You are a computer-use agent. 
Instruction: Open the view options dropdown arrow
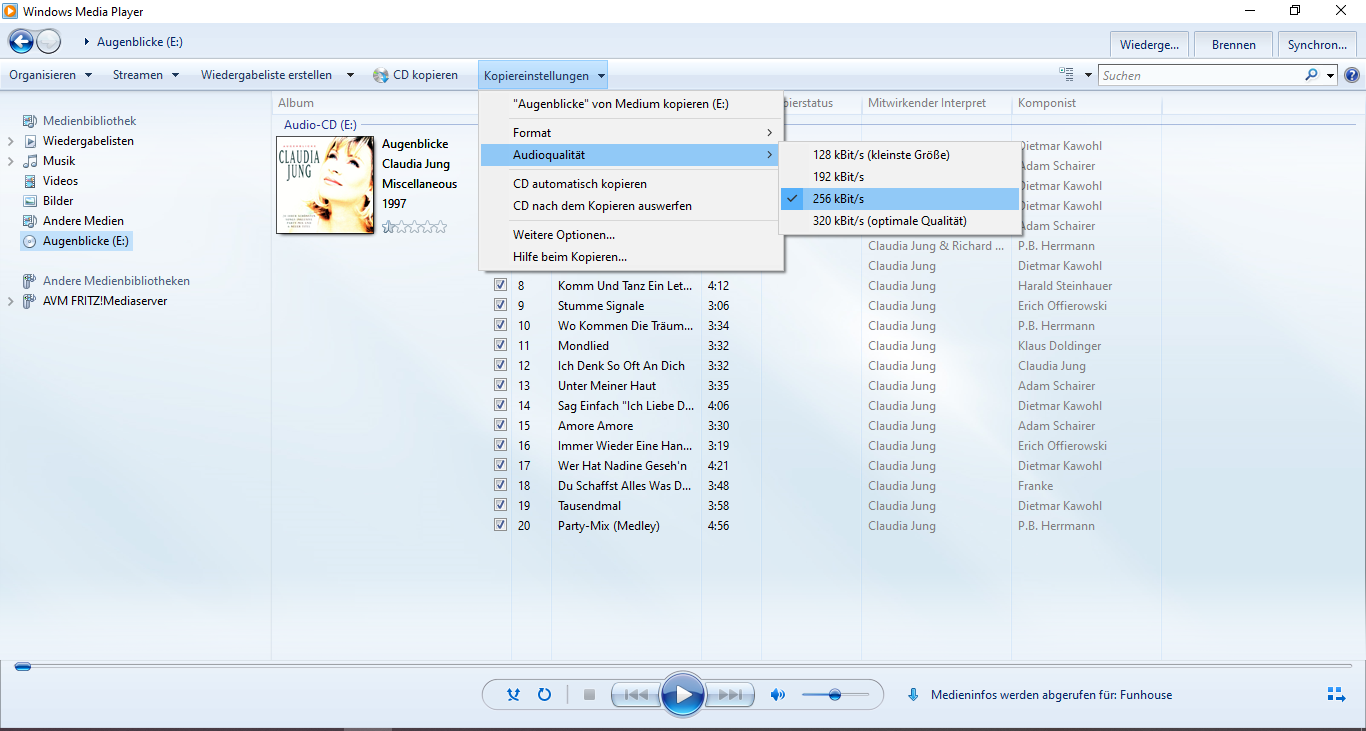[x=1088, y=75]
